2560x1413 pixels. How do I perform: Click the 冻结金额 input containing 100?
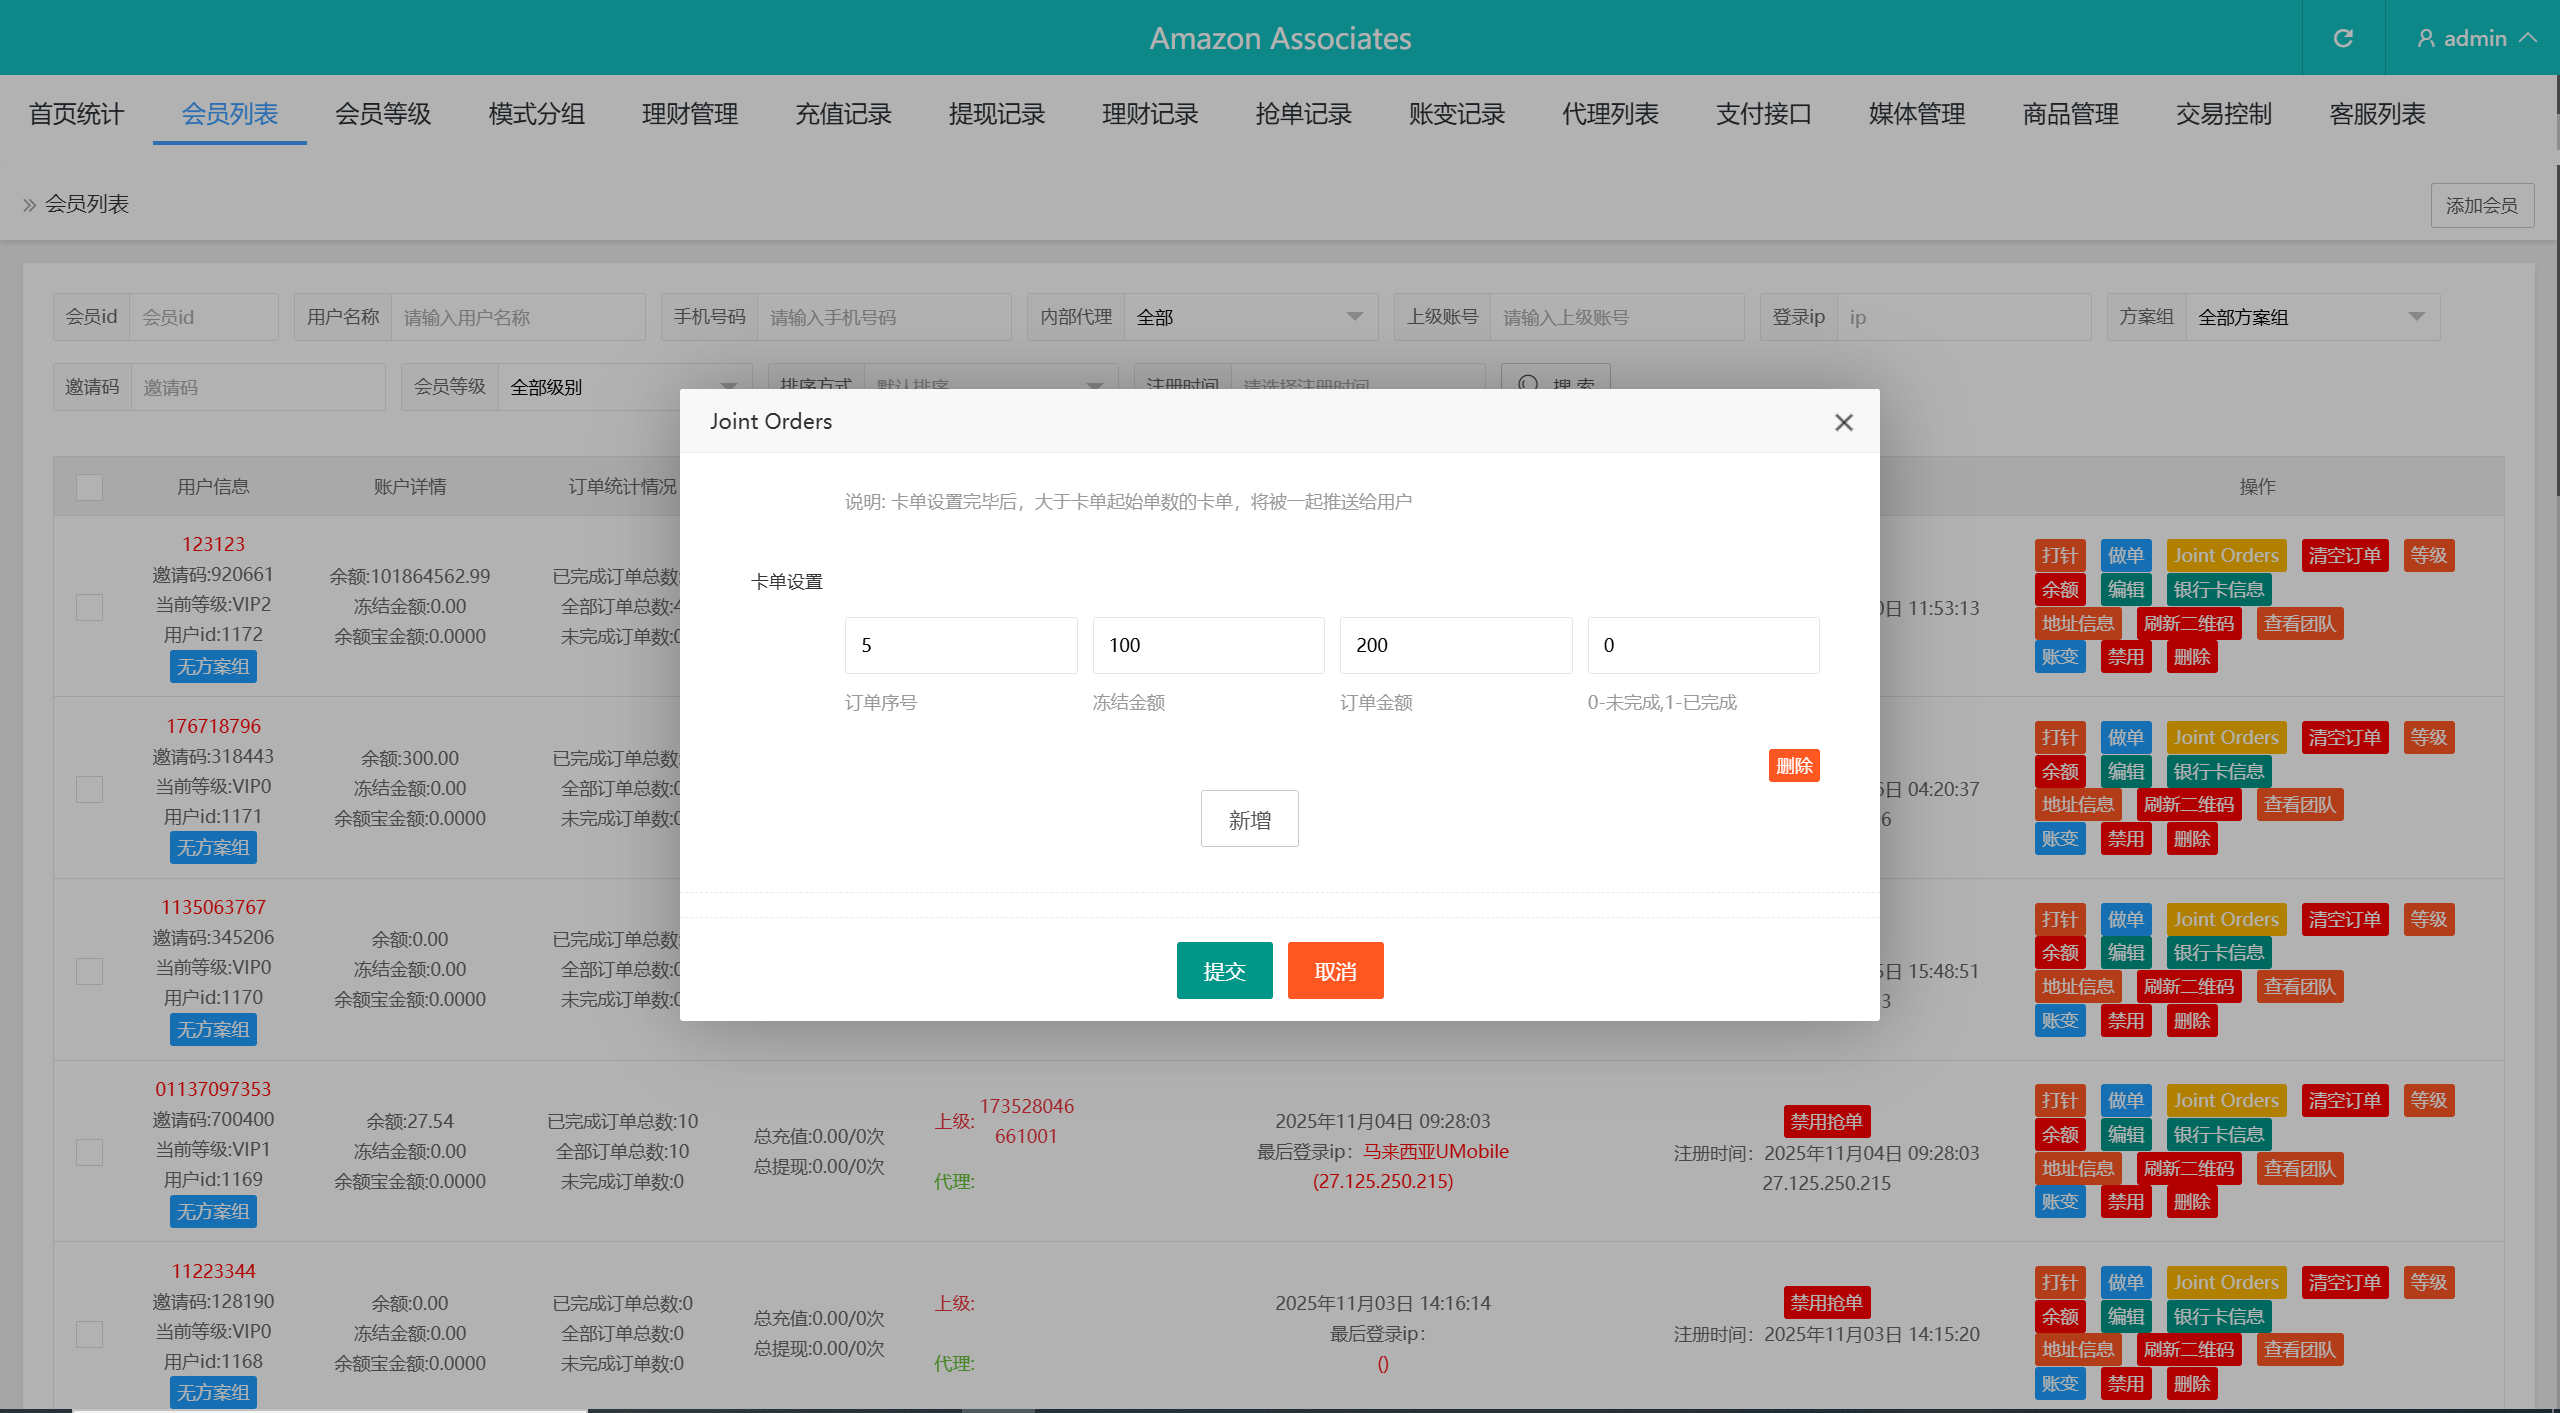(x=1208, y=645)
